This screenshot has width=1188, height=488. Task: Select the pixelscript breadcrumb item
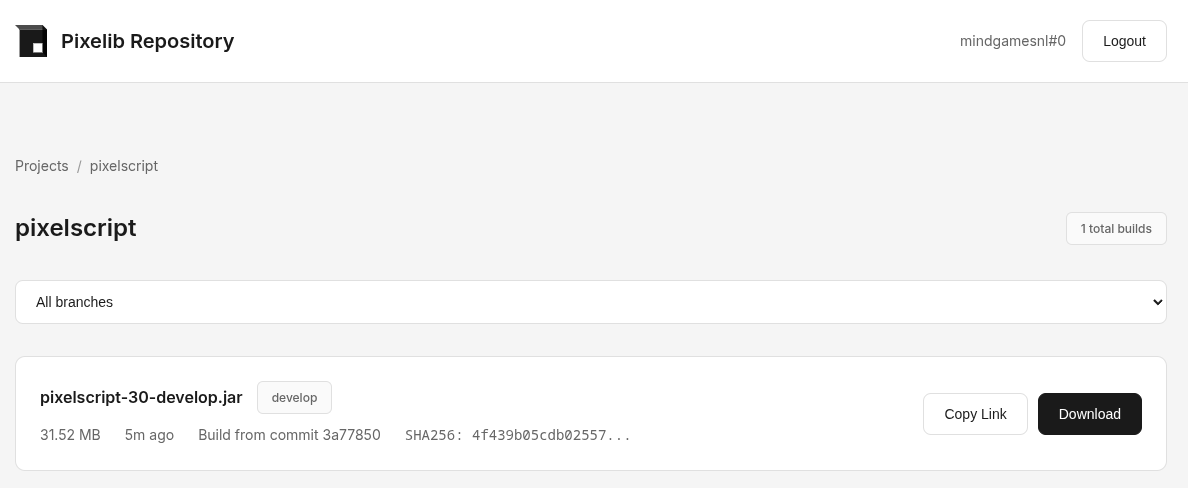[124, 166]
